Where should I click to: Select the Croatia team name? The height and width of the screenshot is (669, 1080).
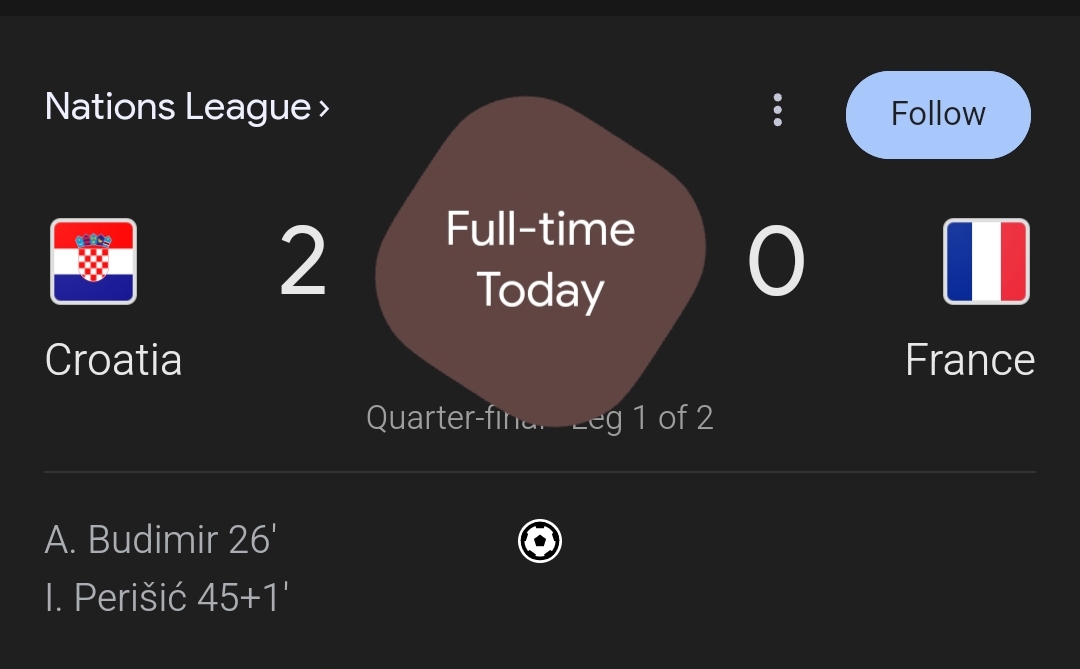point(113,360)
